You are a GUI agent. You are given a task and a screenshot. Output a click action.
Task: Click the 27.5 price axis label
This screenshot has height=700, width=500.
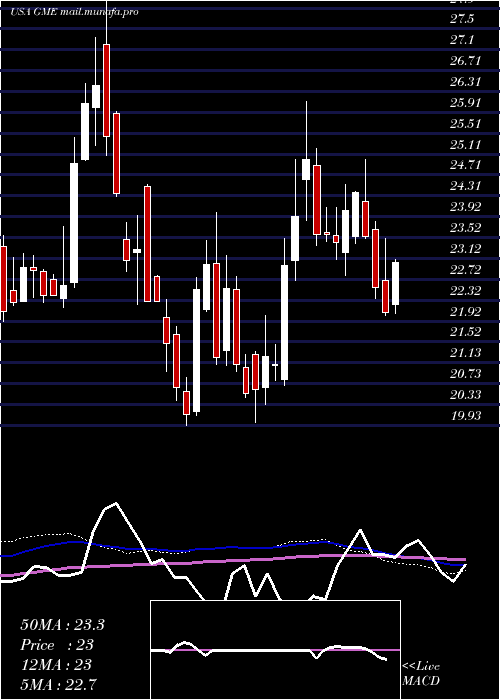point(462,19)
